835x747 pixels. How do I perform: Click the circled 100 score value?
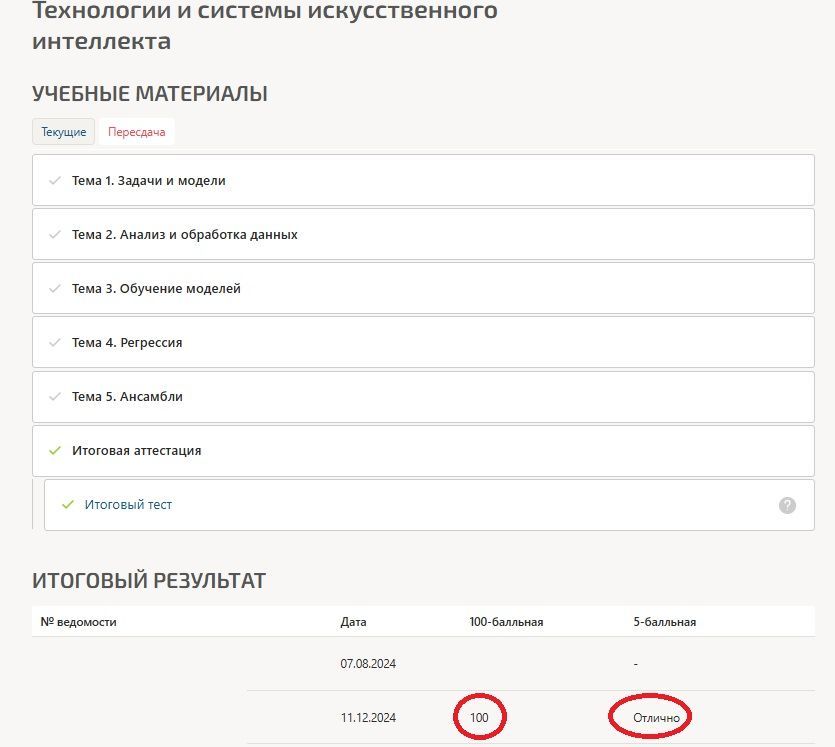[479, 717]
